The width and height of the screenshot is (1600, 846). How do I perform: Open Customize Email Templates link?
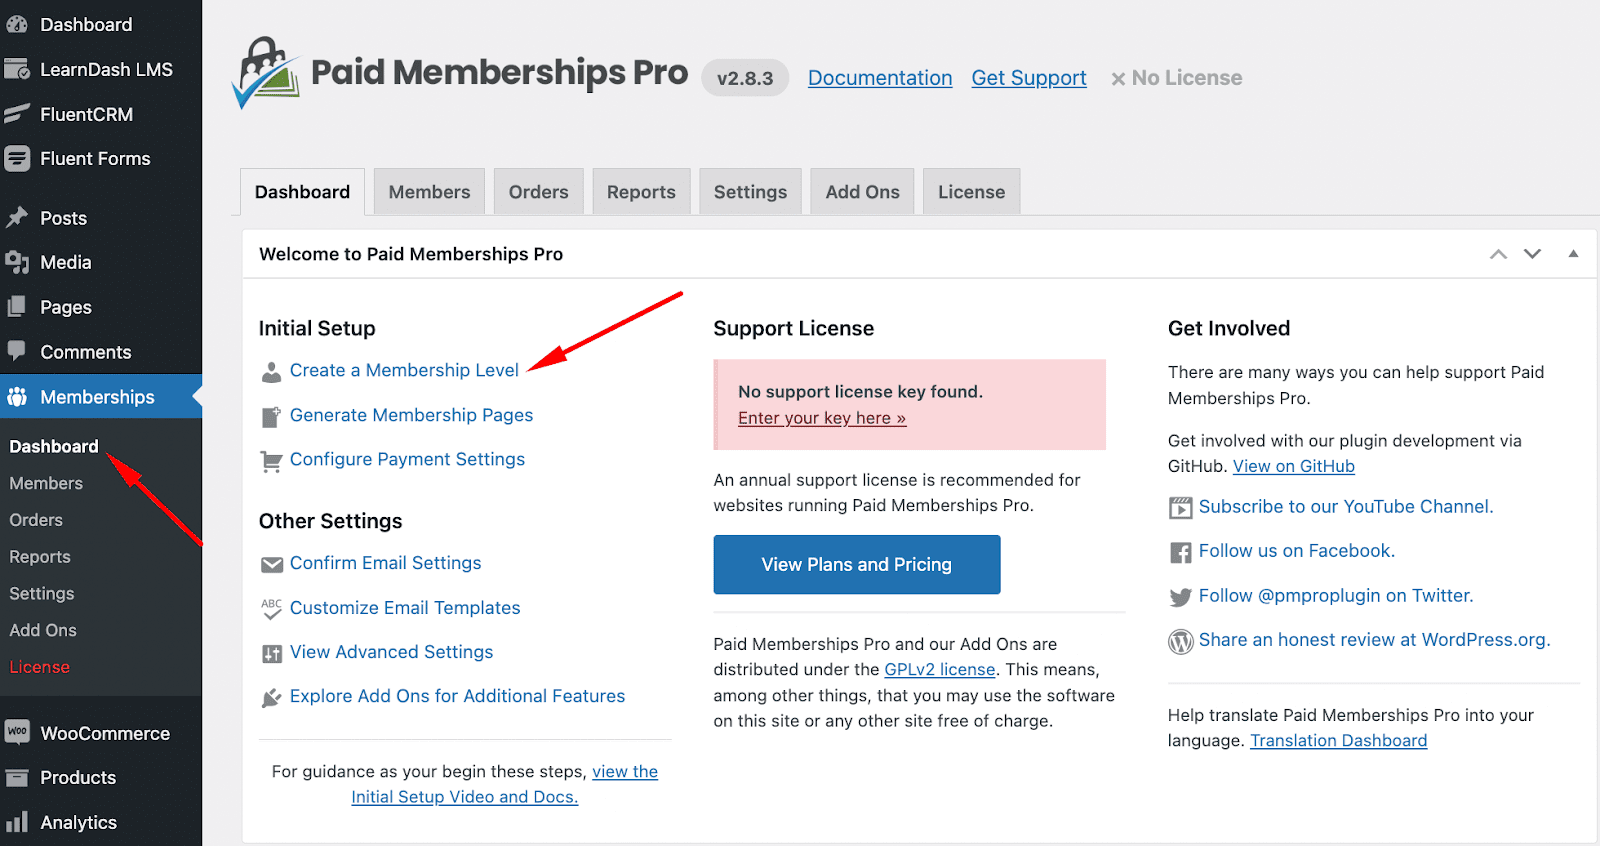point(405,608)
